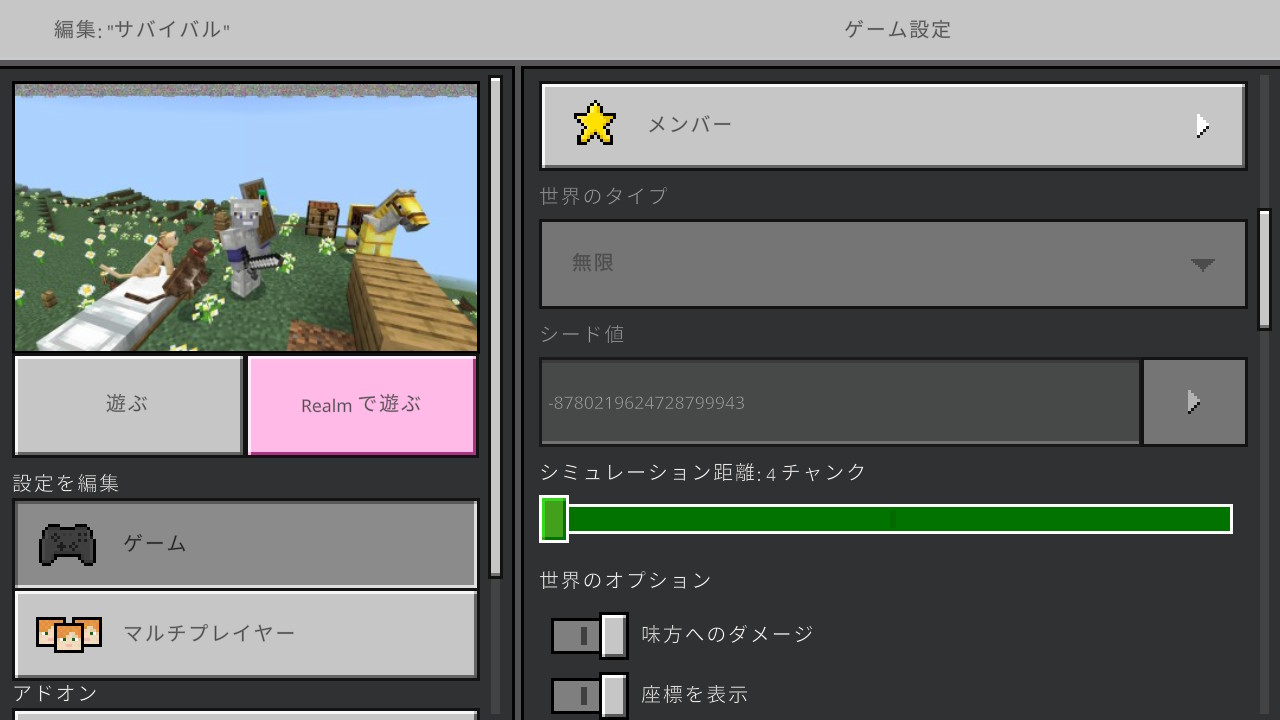The width and height of the screenshot is (1280, 720).
Task: Click the gamepad controller icon
Action: [x=67, y=544]
